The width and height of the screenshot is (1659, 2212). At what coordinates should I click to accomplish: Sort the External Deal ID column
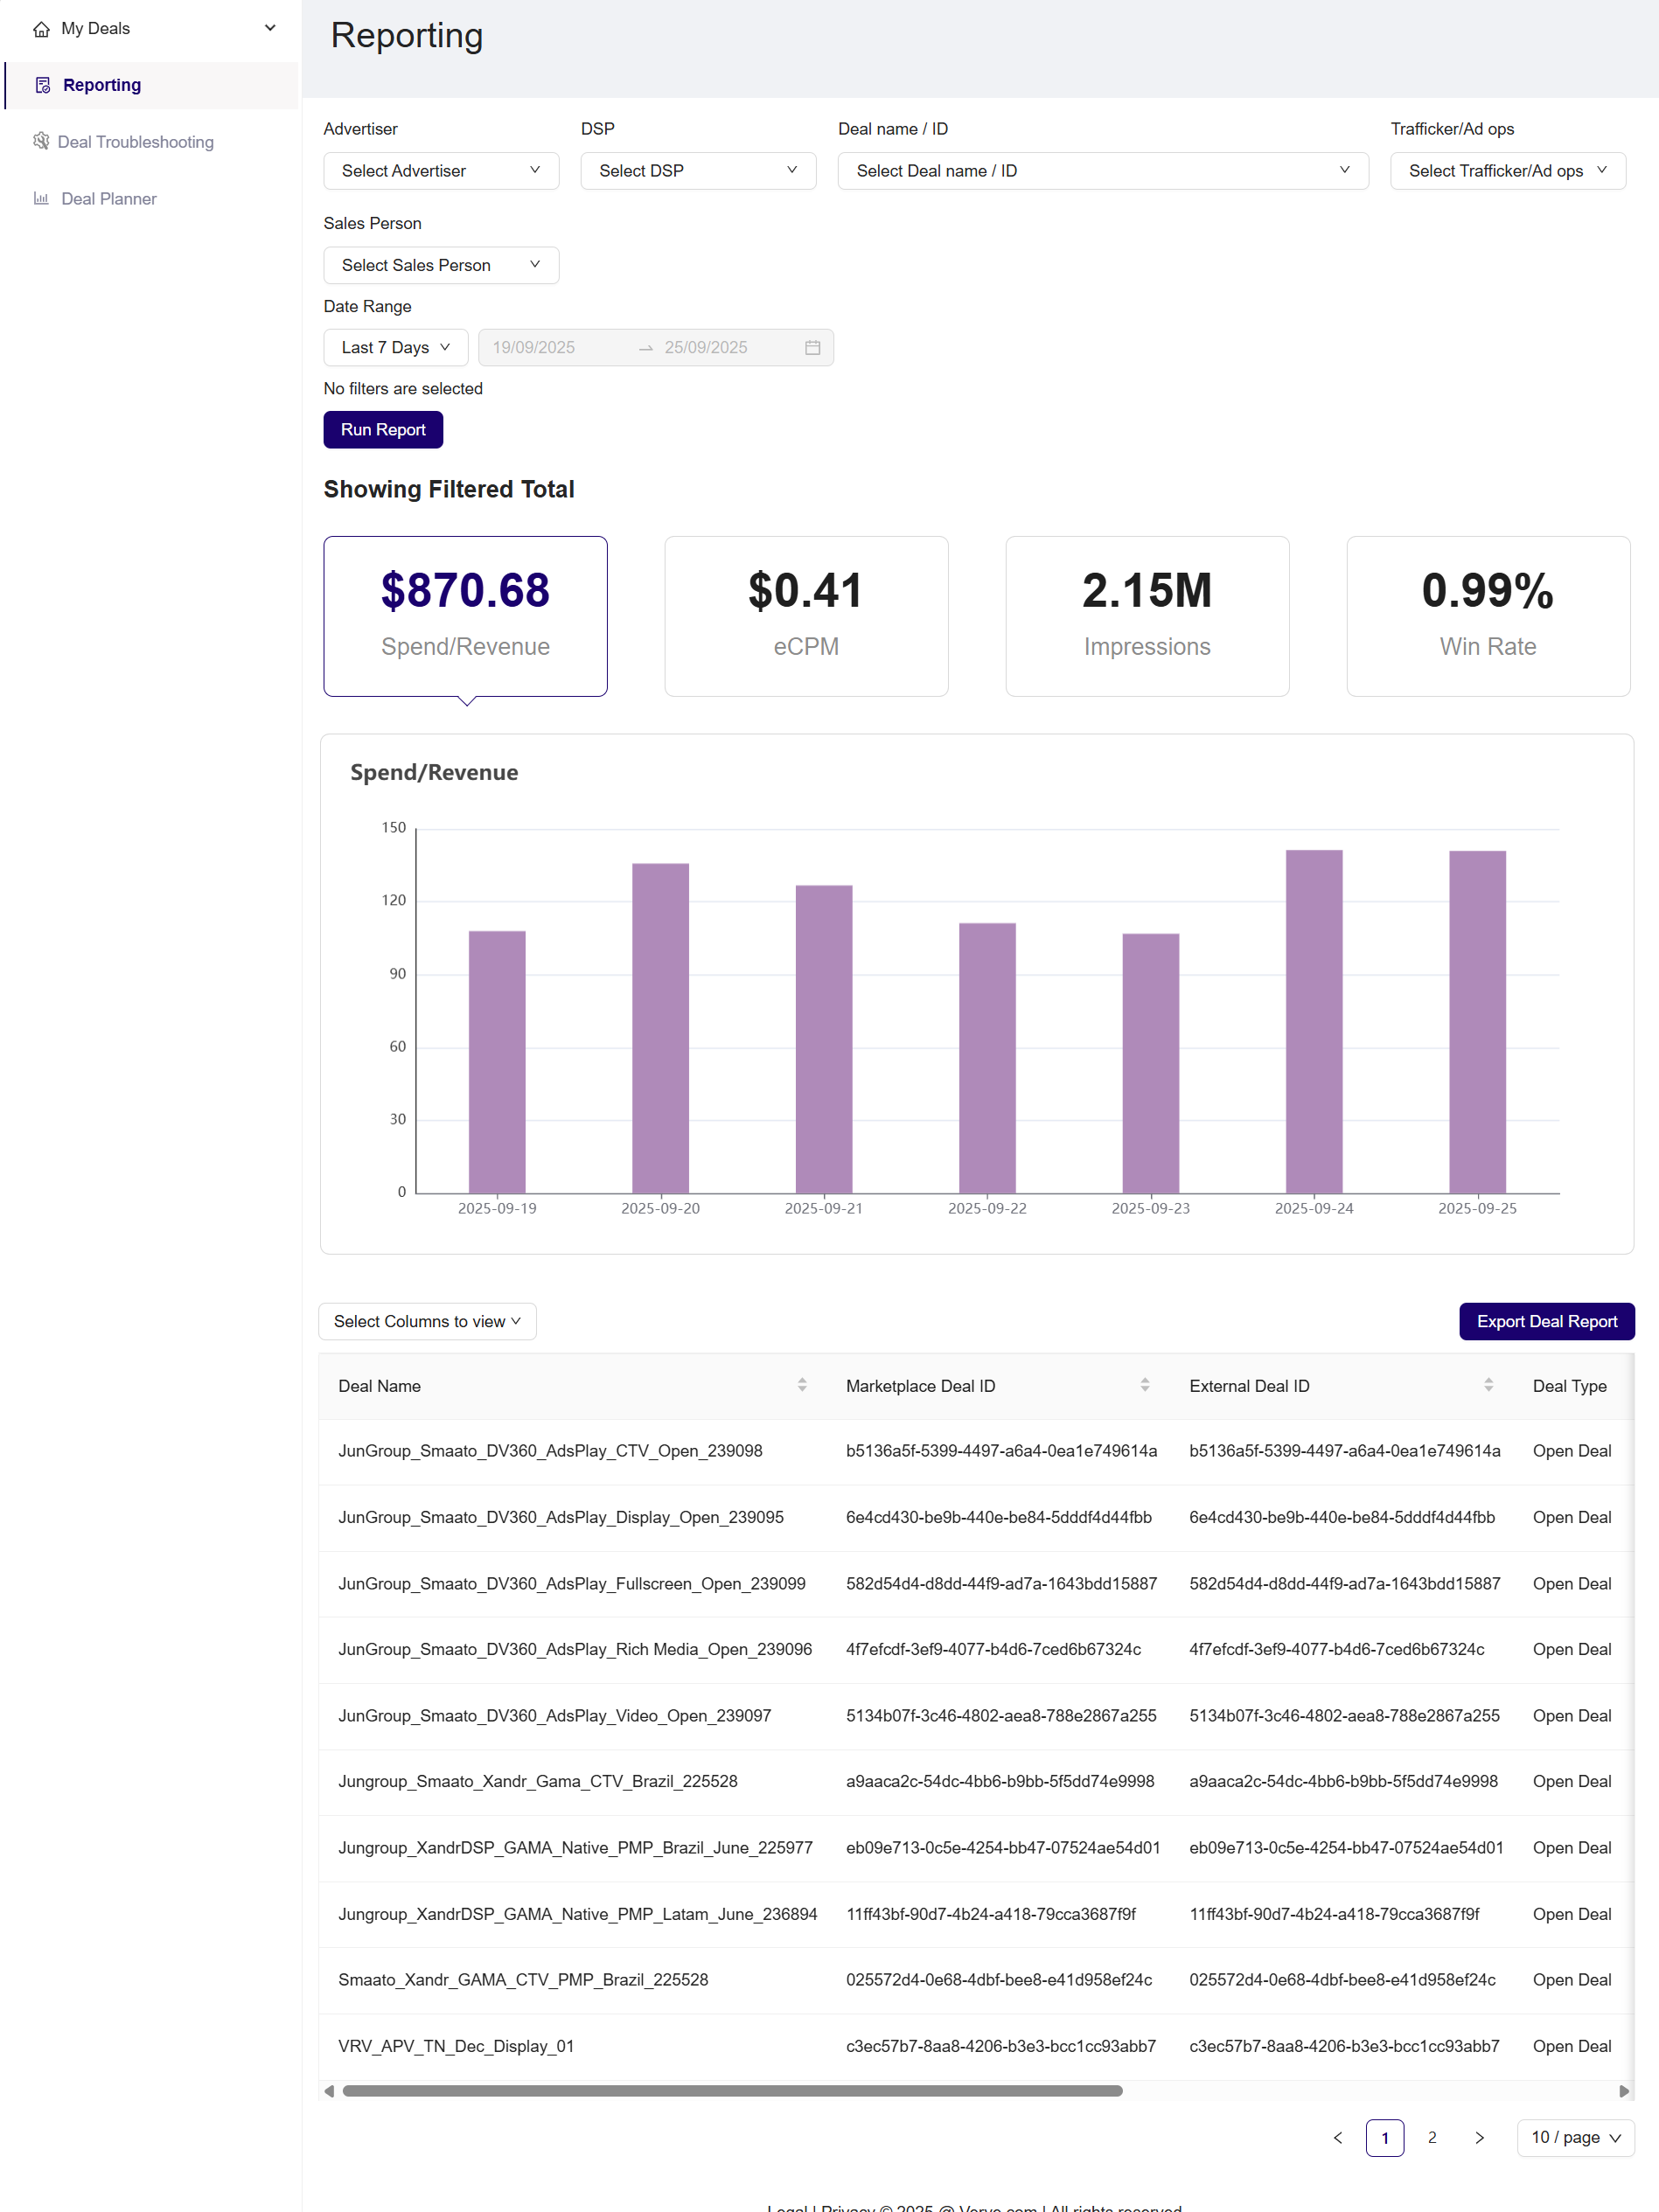(x=1488, y=1385)
